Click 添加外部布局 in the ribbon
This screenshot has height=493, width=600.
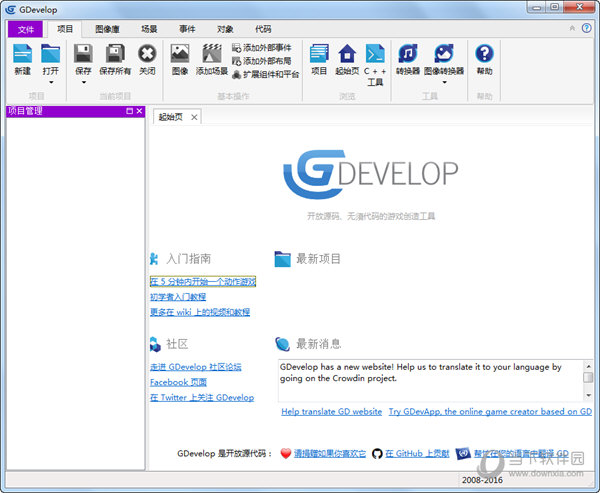(x=262, y=61)
